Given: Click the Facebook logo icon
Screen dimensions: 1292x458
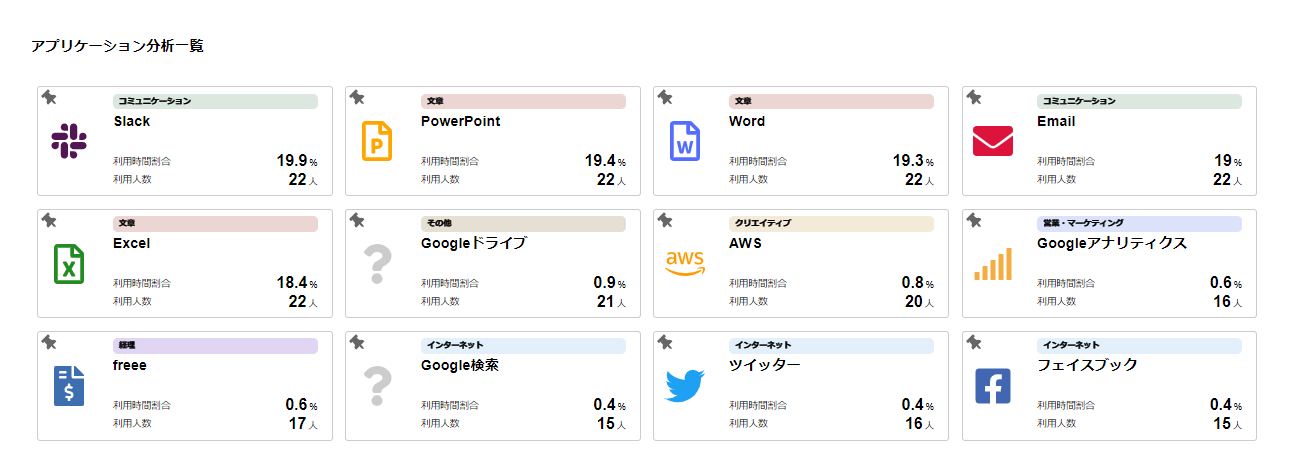Looking at the screenshot, I should tap(993, 386).
